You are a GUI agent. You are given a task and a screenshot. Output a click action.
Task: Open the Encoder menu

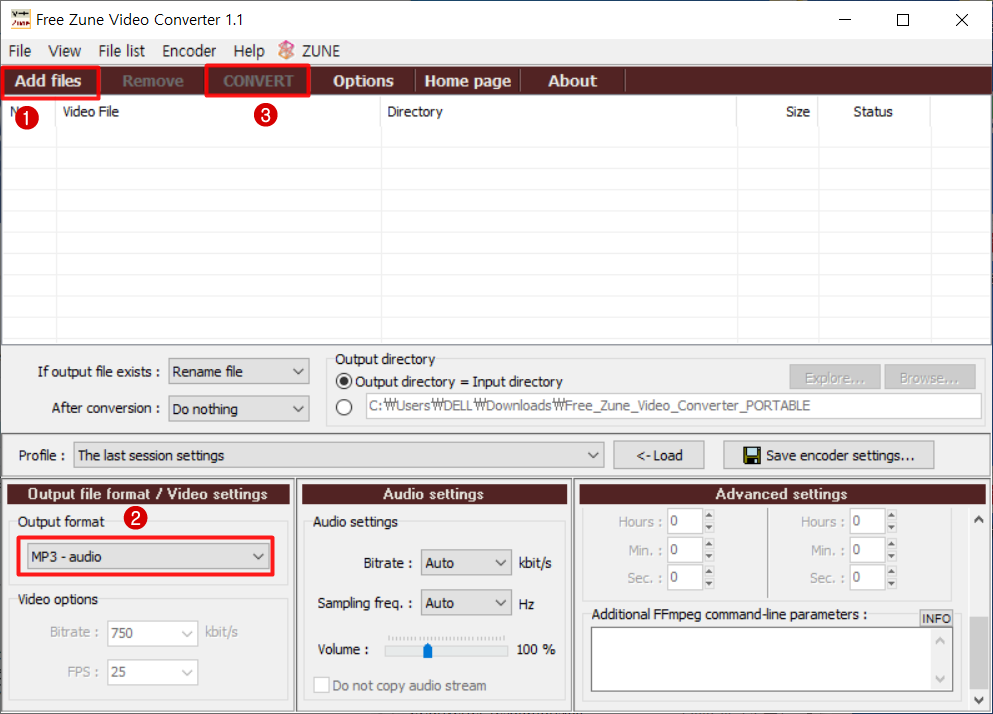pyautogui.click(x=189, y=51)
